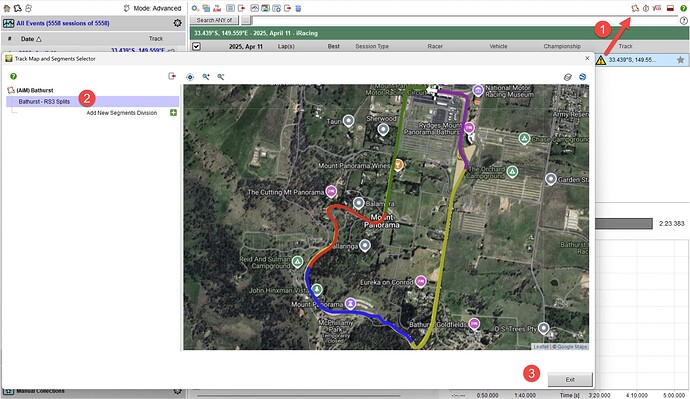Switch map view with the blue globe icon
690x399 pixels.
click(x=583, y=77)
